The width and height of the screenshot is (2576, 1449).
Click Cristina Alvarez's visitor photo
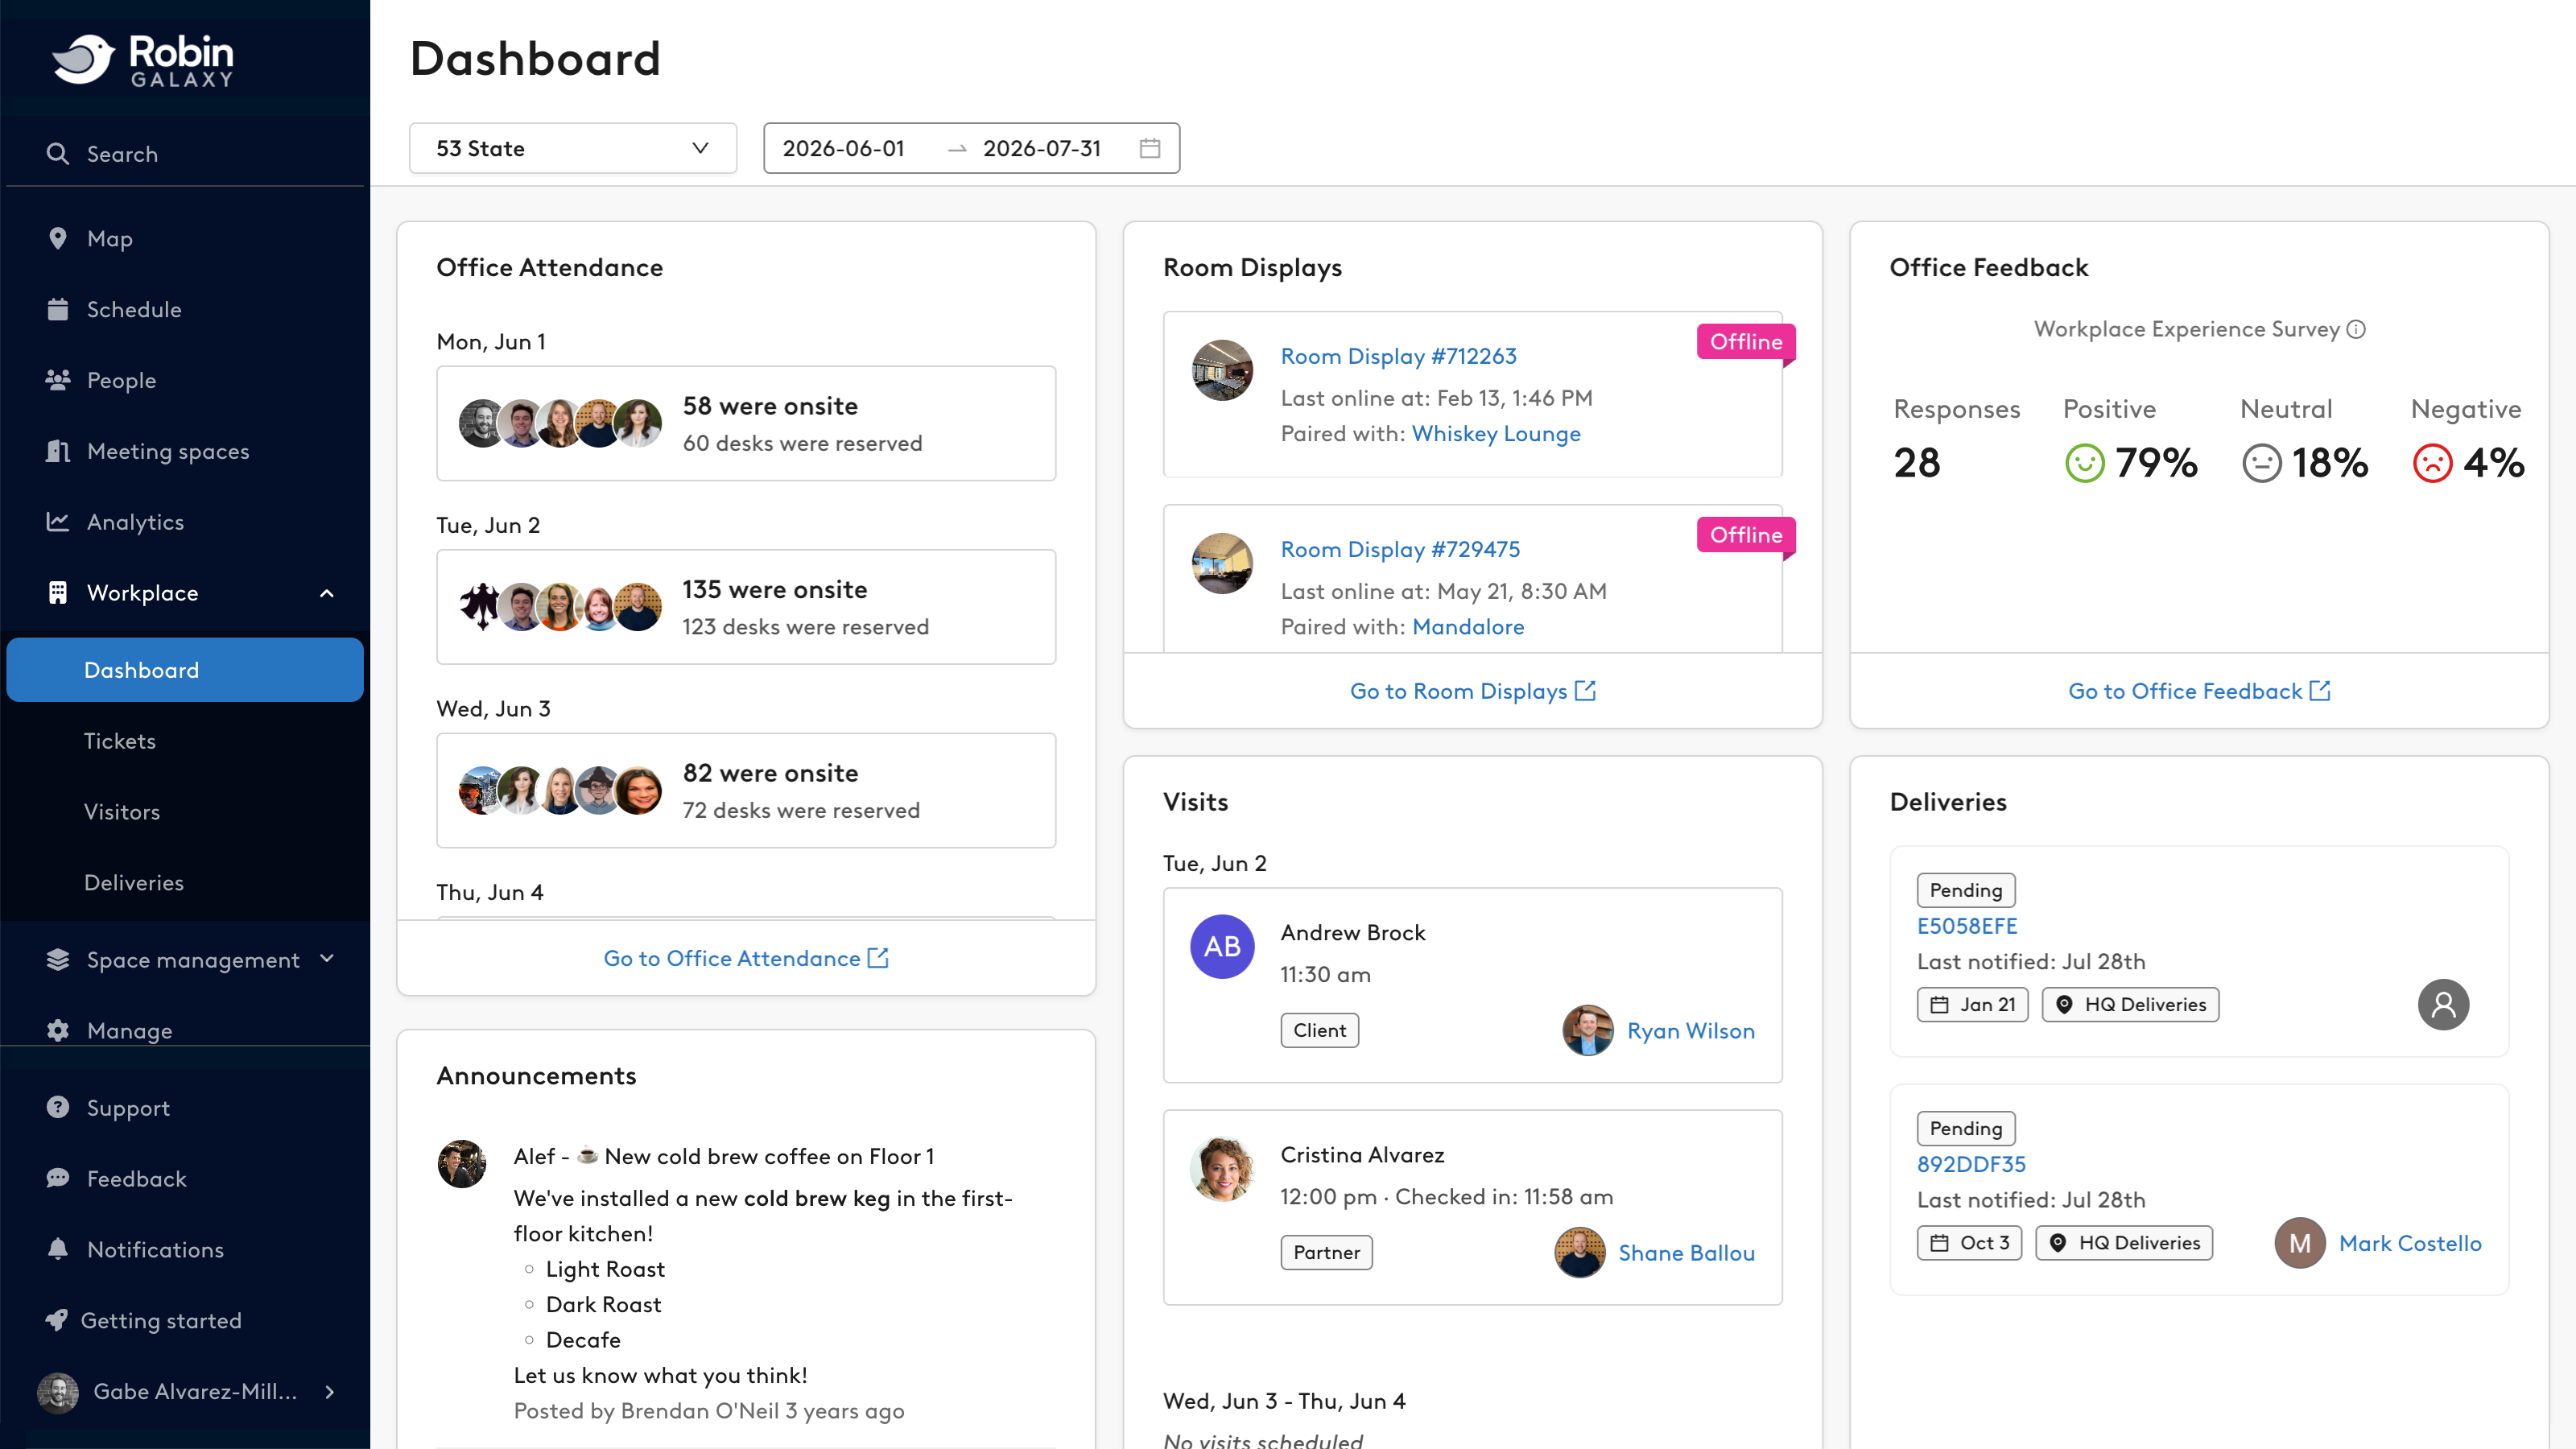coord(1222,1169)
